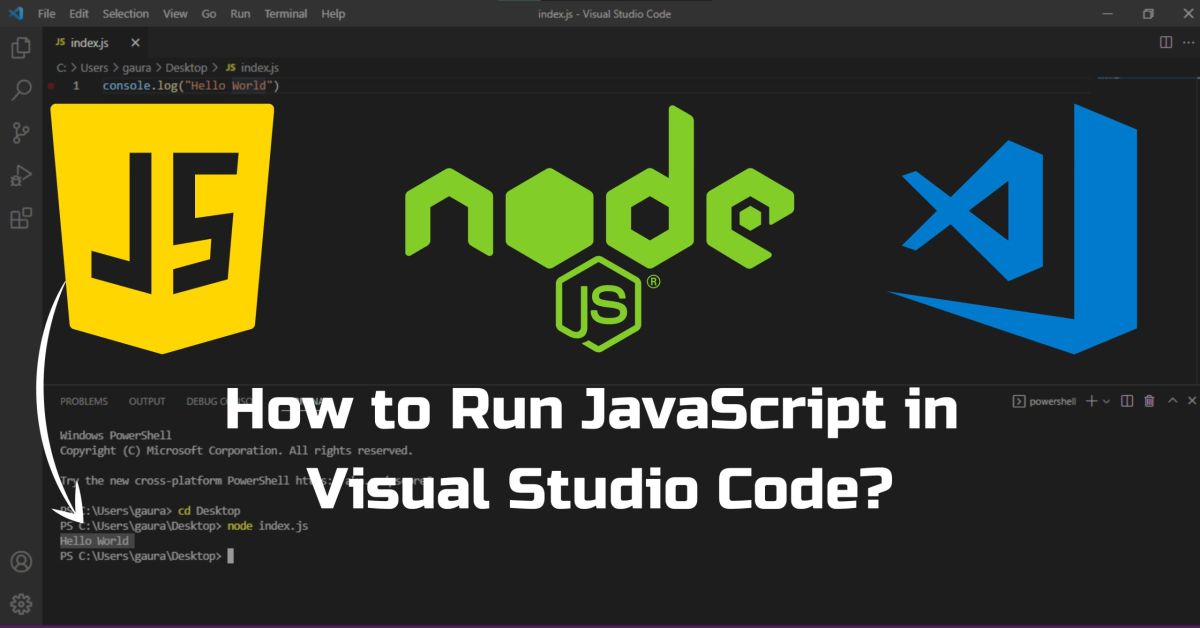Open the Terminal menu

pyautogui.click(x=285, y=13)
